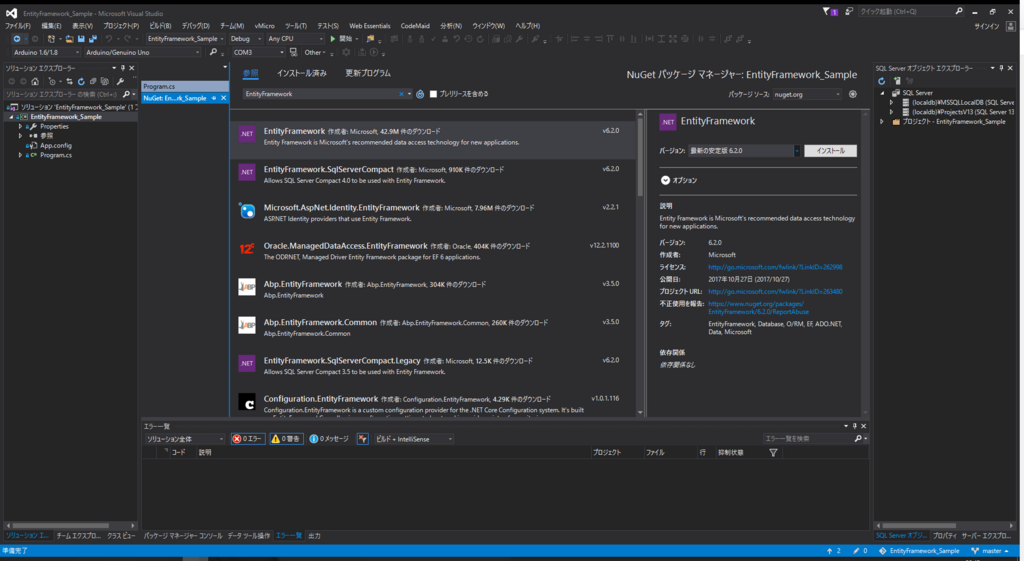The height and width of the screenshot is (561, 1024).
Task: Click the account avatar icon beside サインイン
Action: 1010,26
